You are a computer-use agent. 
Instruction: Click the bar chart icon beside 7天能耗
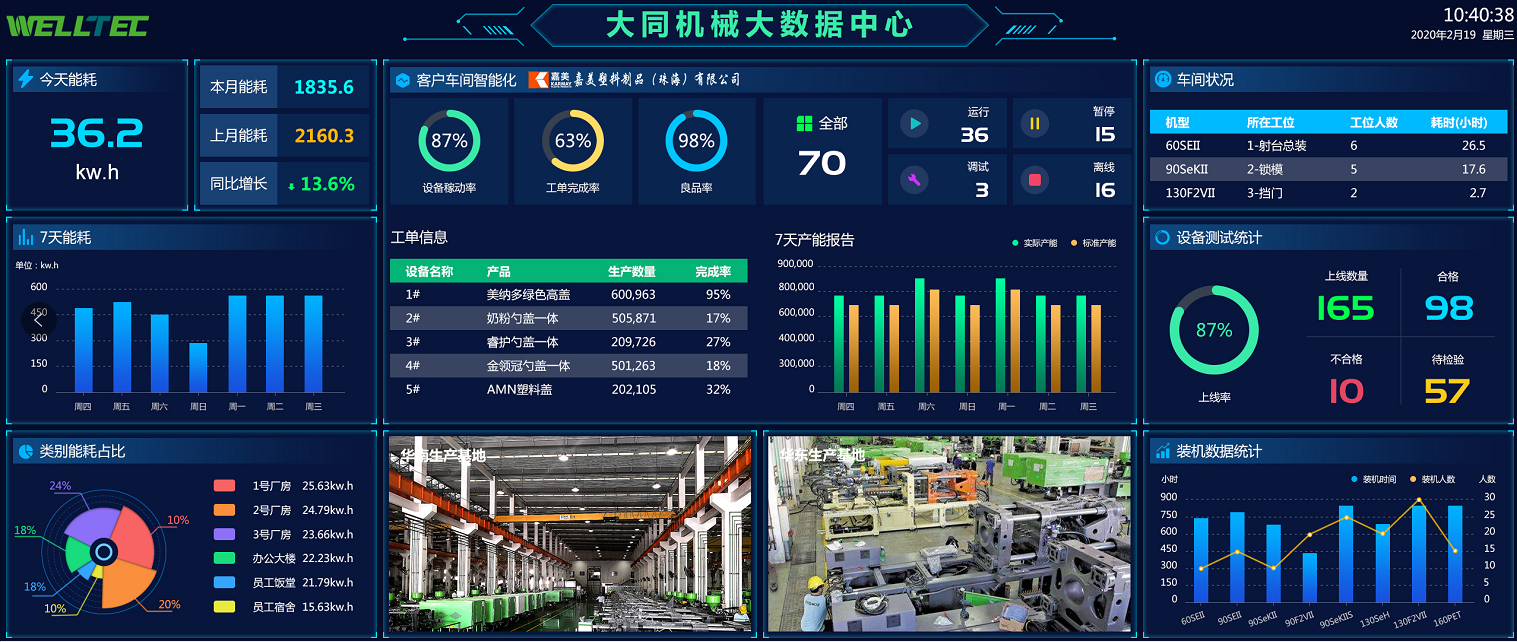tap(25, 237)
